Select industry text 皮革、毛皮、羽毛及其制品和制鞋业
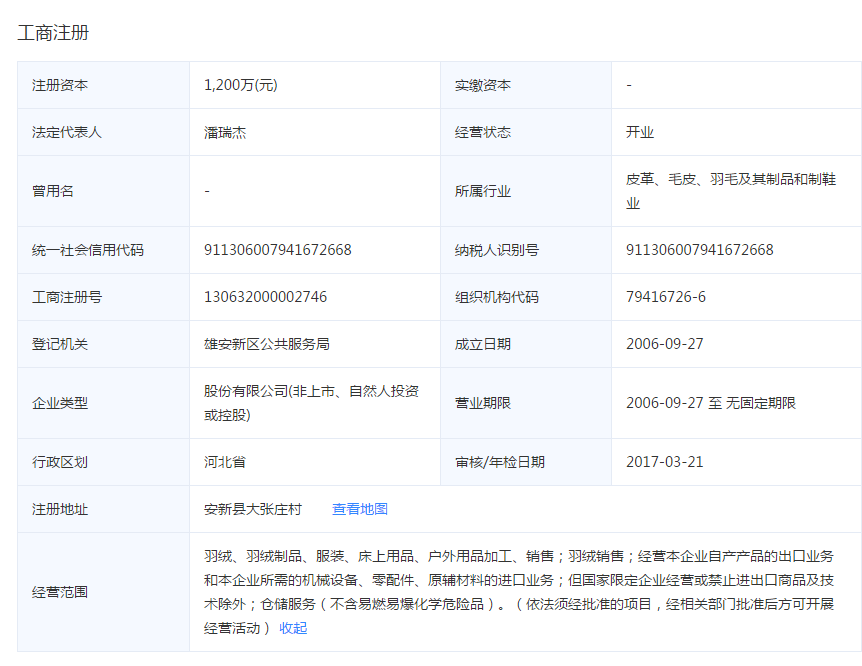 (731, 191)
